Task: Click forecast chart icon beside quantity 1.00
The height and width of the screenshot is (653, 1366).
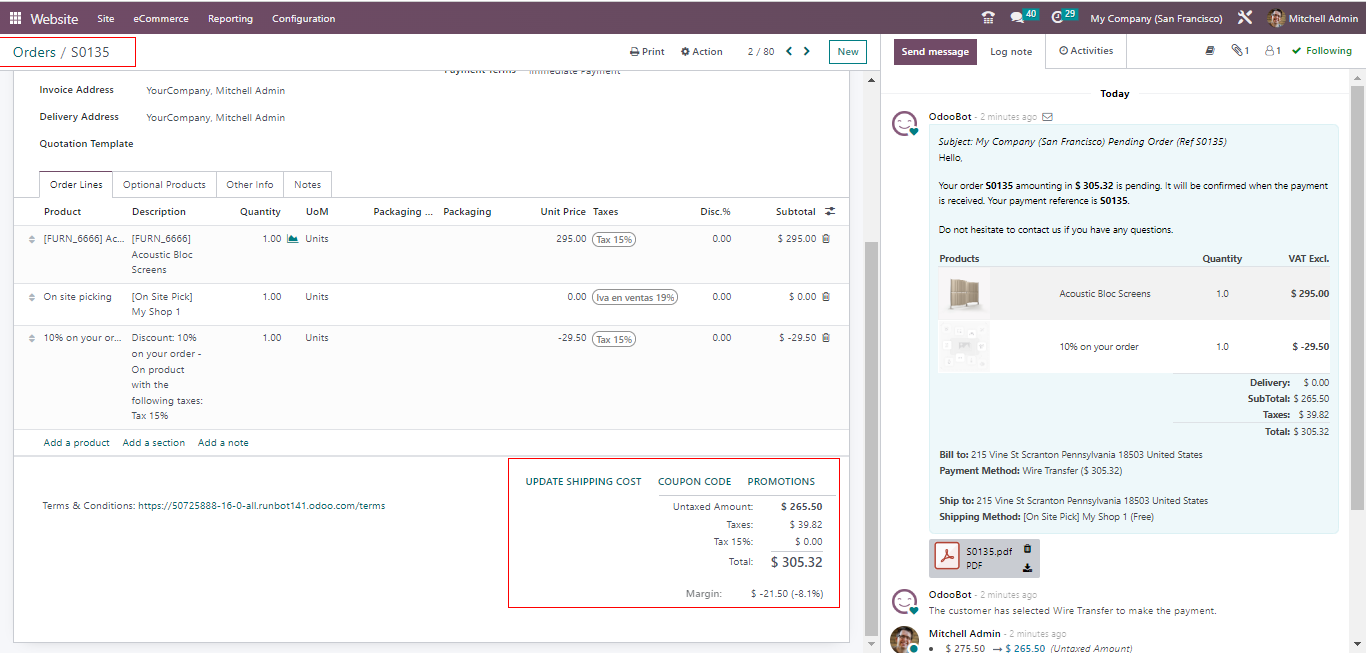Action: pos(292,239)
